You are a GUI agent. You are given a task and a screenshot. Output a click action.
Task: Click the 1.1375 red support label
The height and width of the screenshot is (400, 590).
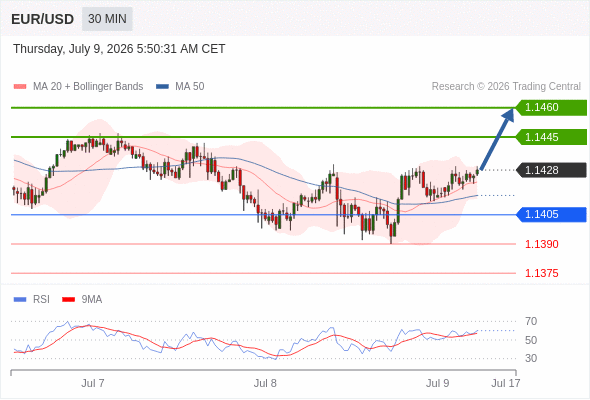[541, 273]
